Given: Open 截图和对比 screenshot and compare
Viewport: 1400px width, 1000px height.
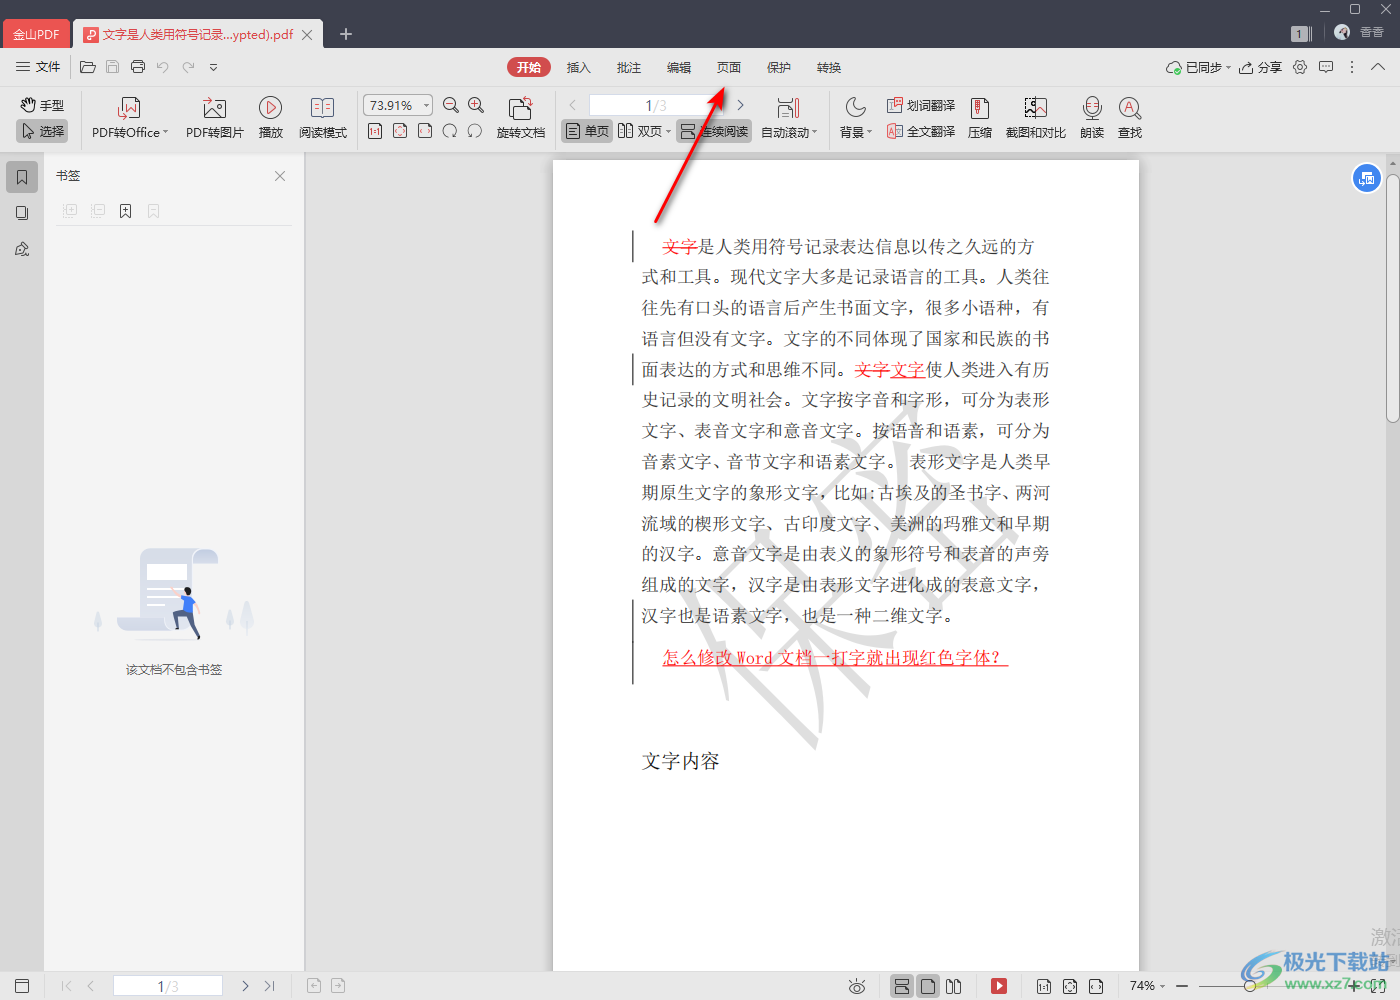Looking at the screenshot, I should pos(1036,117).
